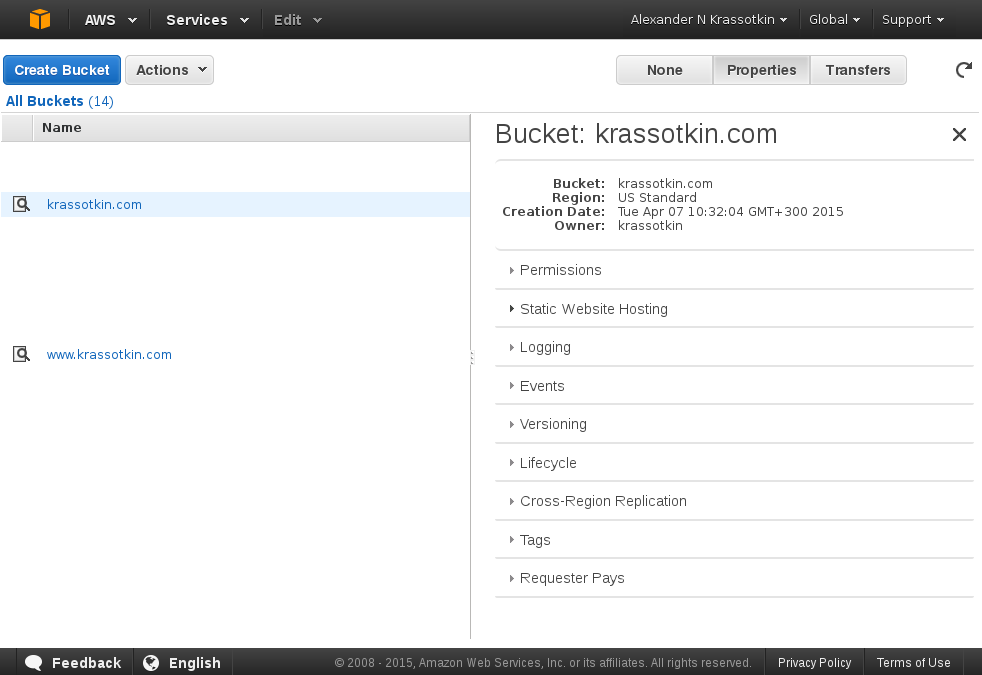Viewport: 982px width, 675px height.
Task: Click the Creation Date value text
Action: tap(730, 212)
